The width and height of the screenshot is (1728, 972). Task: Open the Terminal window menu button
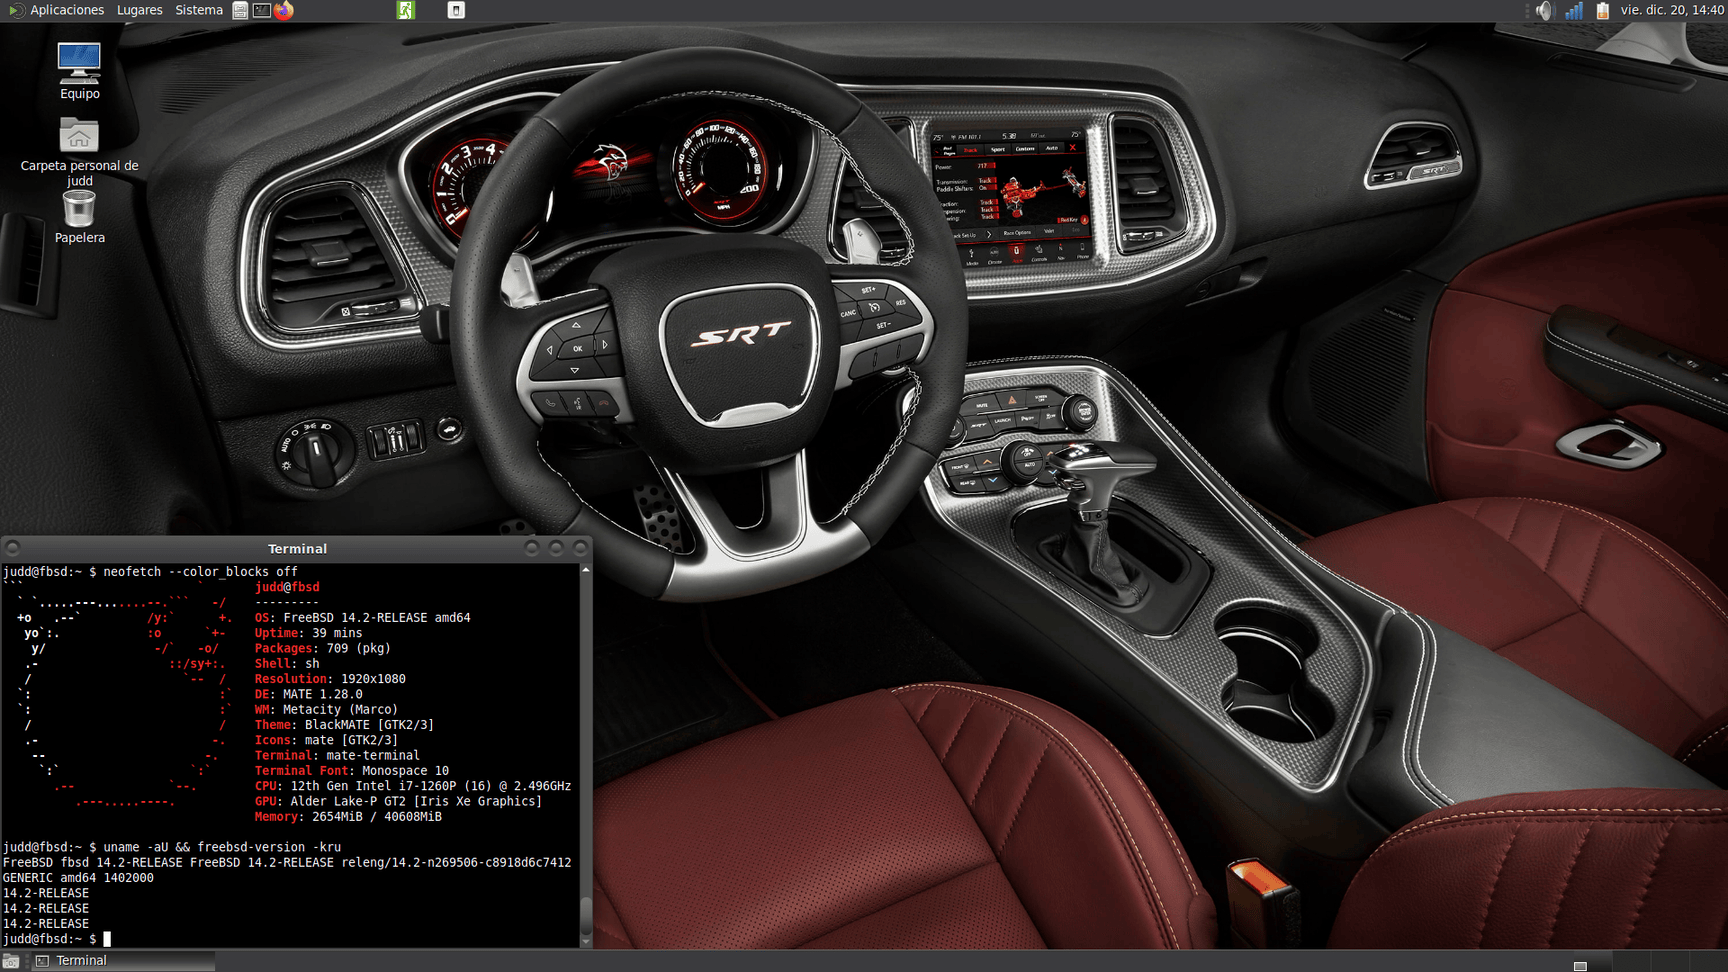(13, 548)
